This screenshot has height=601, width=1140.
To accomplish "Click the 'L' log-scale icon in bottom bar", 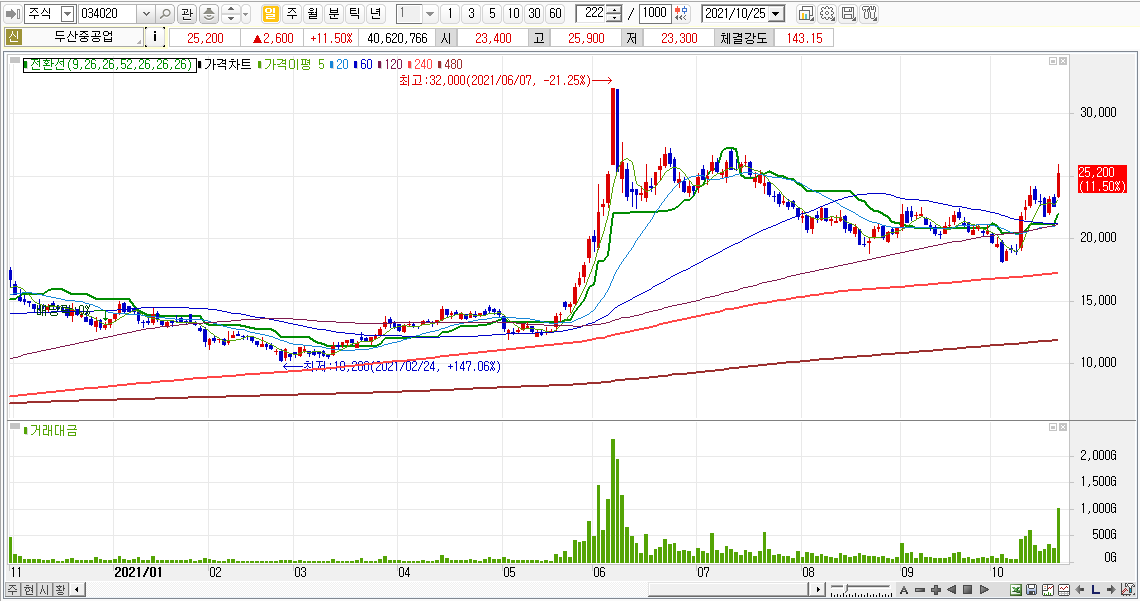I will [x=1096, y=589].
